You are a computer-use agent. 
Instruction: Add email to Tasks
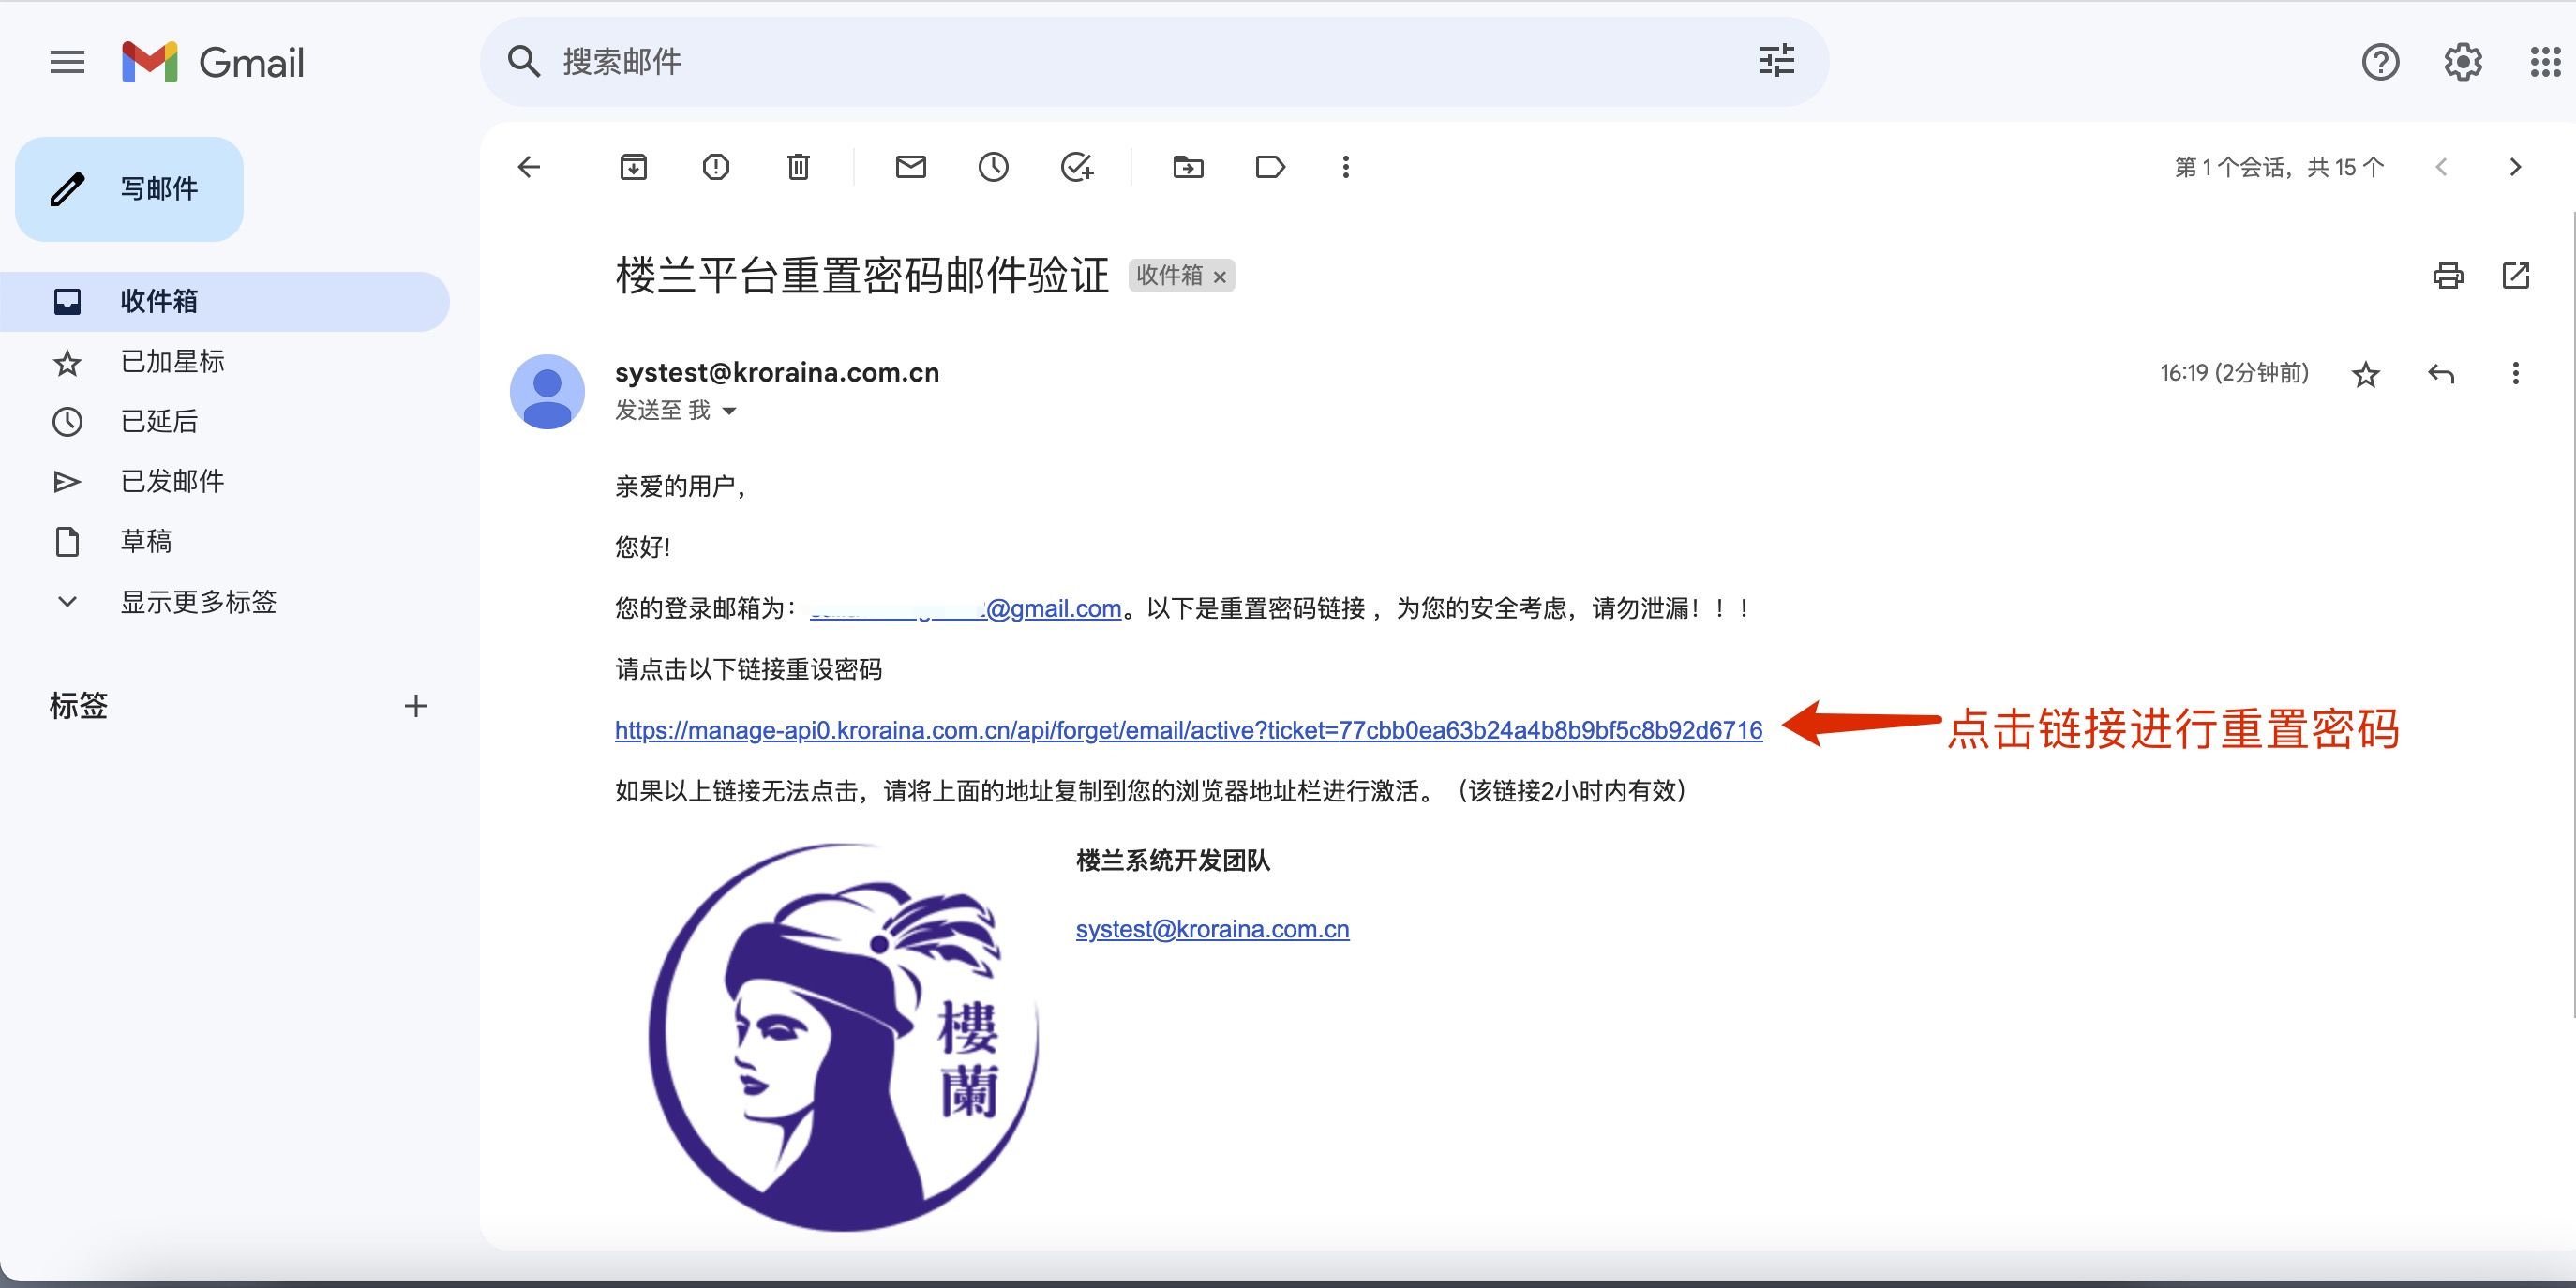(1076, 167)
